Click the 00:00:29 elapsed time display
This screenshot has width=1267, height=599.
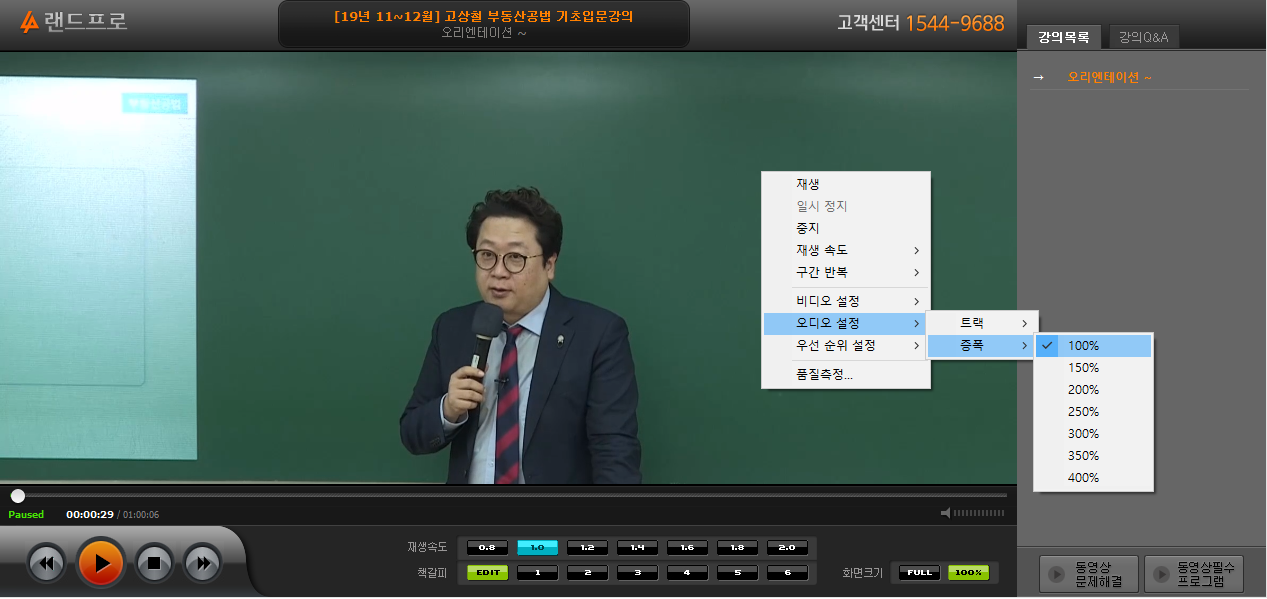coord(90,515)
